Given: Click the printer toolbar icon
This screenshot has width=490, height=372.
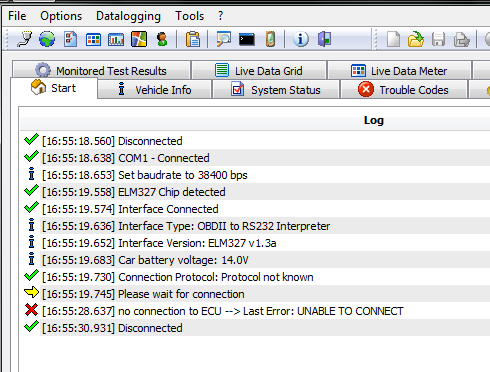Looking at the screenshot, I should [462, 40].
